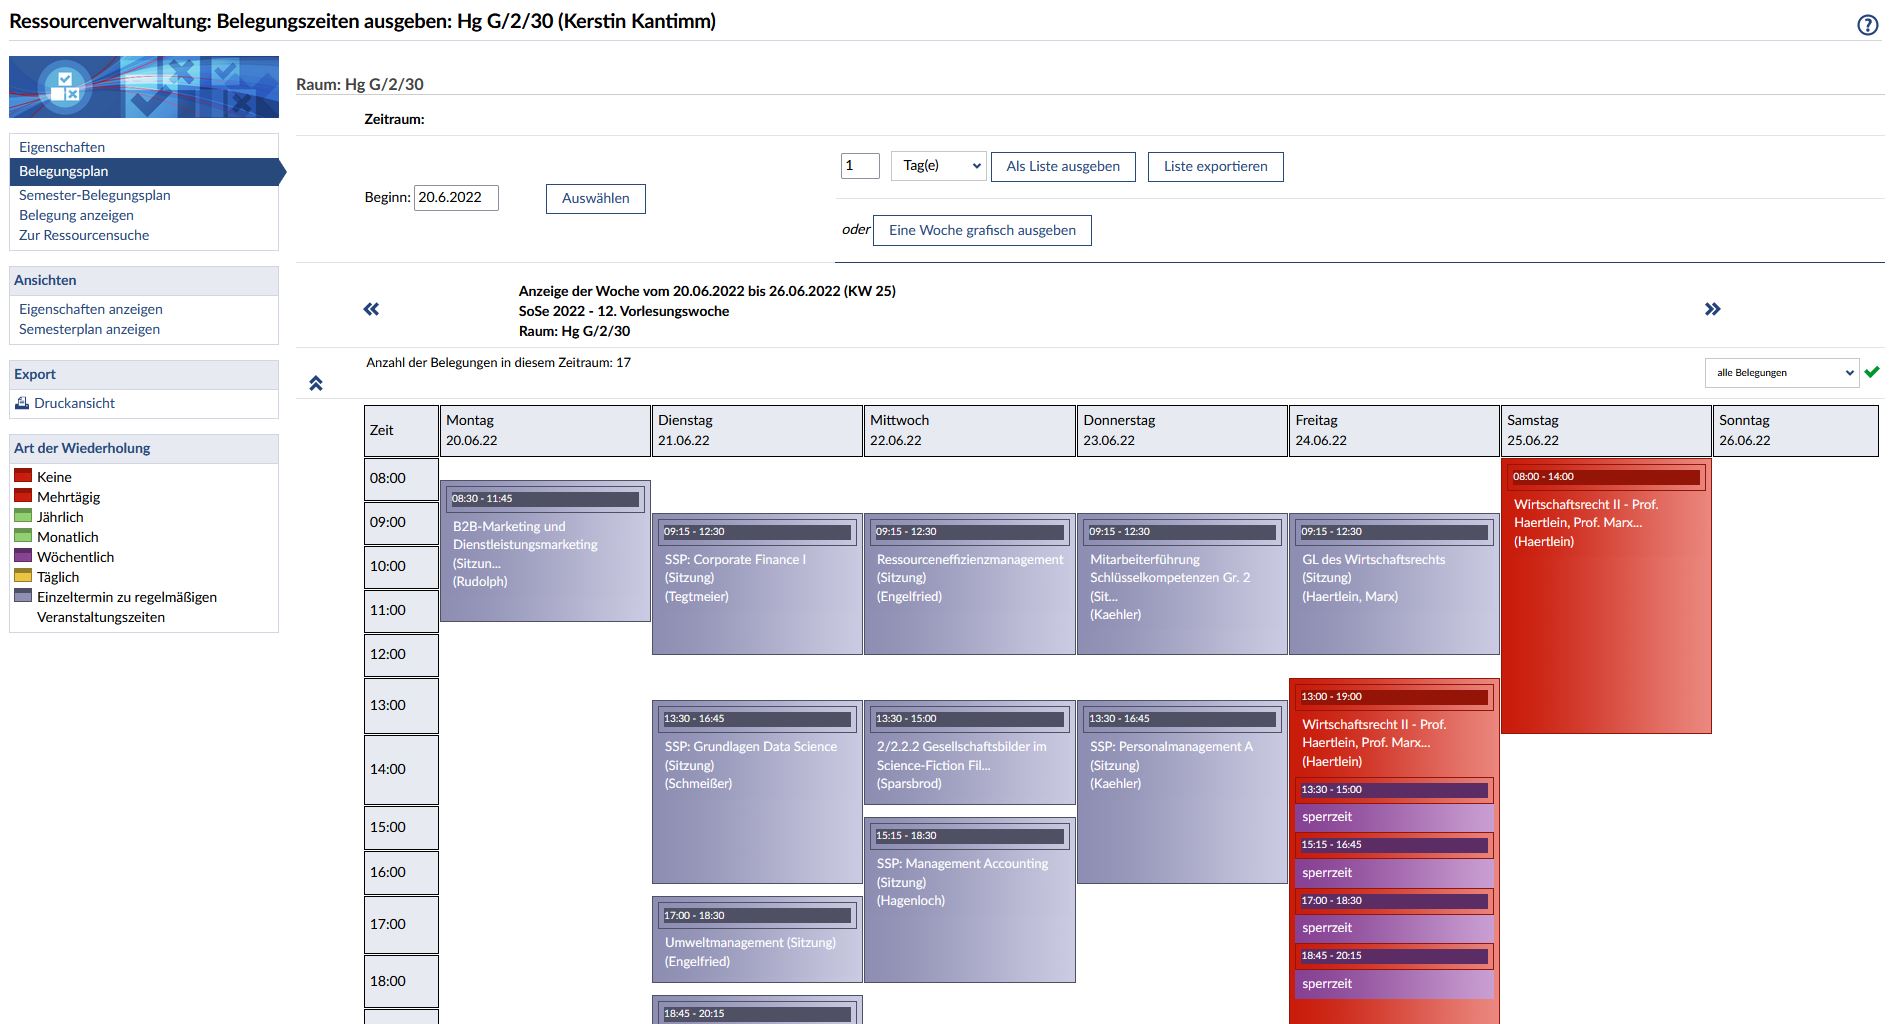Collapse schedule with double-up arrow icon
Image resolution: width=1897 pixels, height=1024 pixels.
coord(316,383)
